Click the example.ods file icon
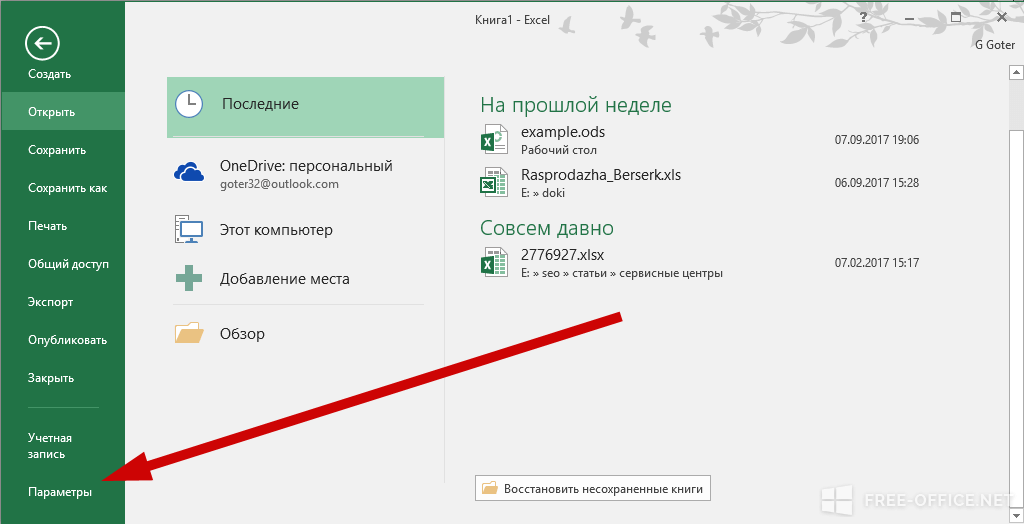Image resolution: width=1024 pixels, height=524 pixels. click(494, 139)
